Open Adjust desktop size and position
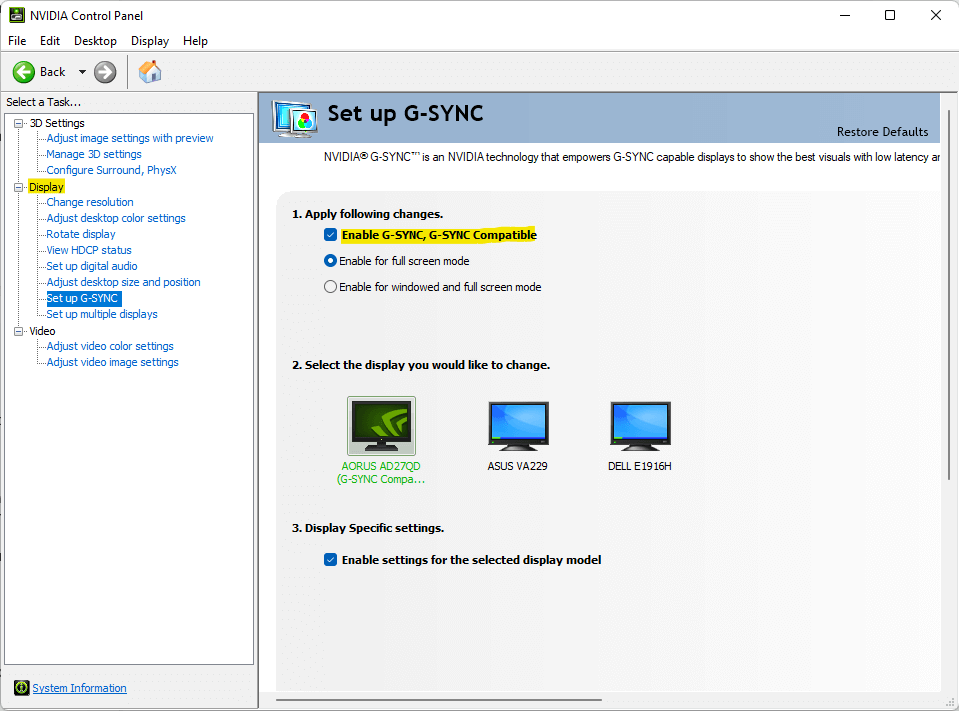 (124, 282)
